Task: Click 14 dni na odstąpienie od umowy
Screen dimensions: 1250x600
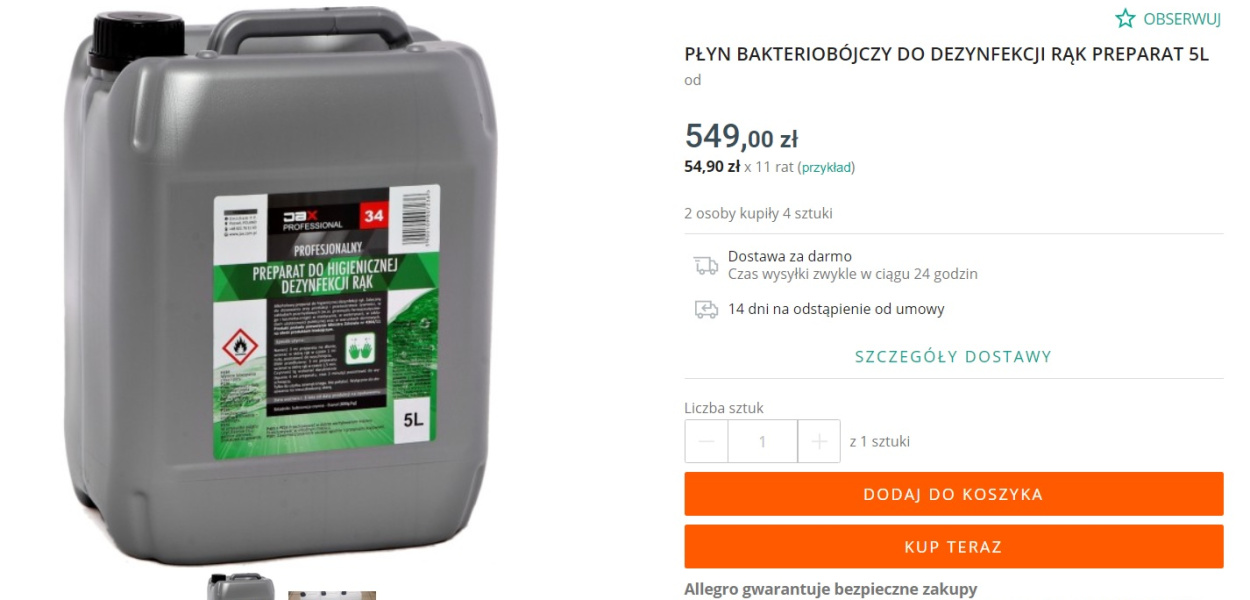Action: 836,309
